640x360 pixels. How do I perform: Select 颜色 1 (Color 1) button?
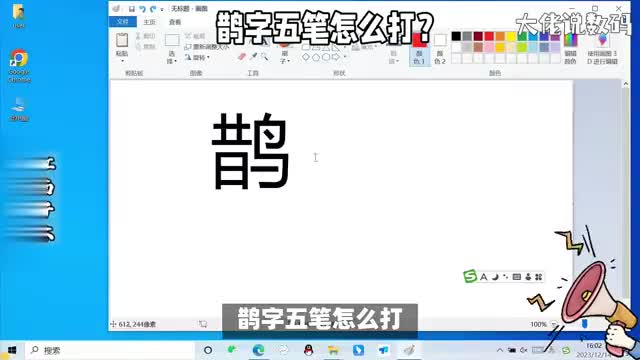419,49
